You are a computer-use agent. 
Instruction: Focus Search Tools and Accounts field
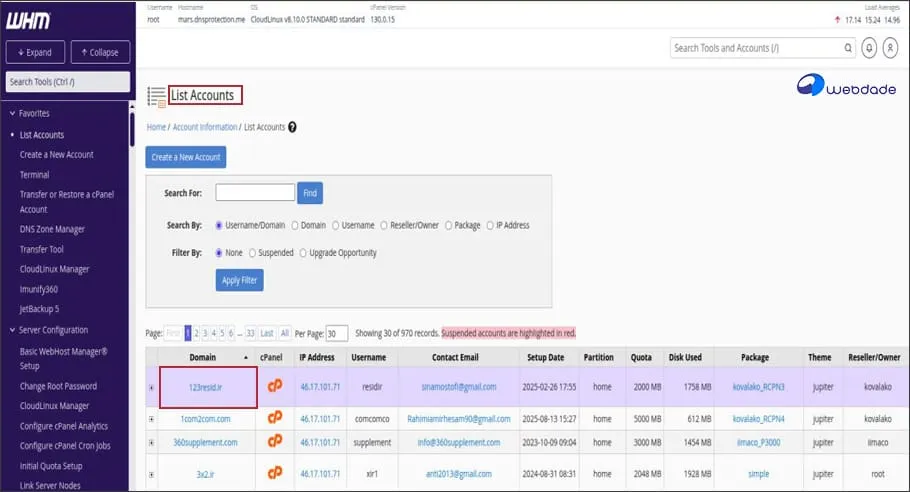(x=757, y=48)
